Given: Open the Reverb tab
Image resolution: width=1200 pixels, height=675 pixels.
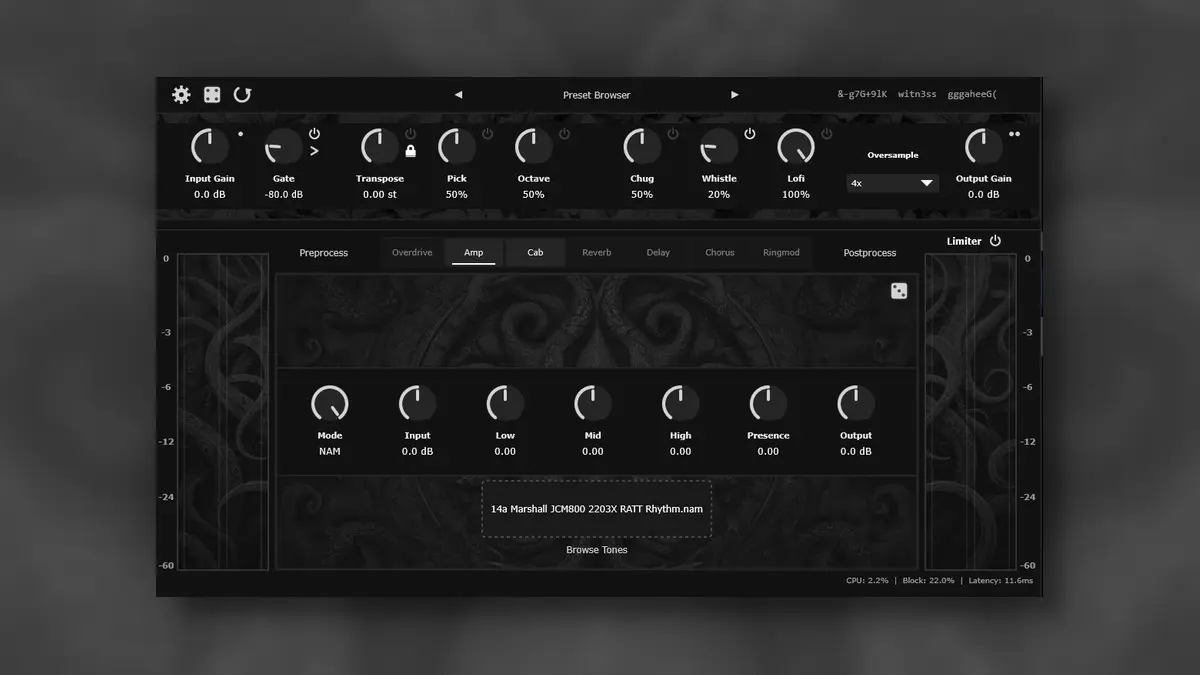Looking at the screenshot, I should pos(597,252).
